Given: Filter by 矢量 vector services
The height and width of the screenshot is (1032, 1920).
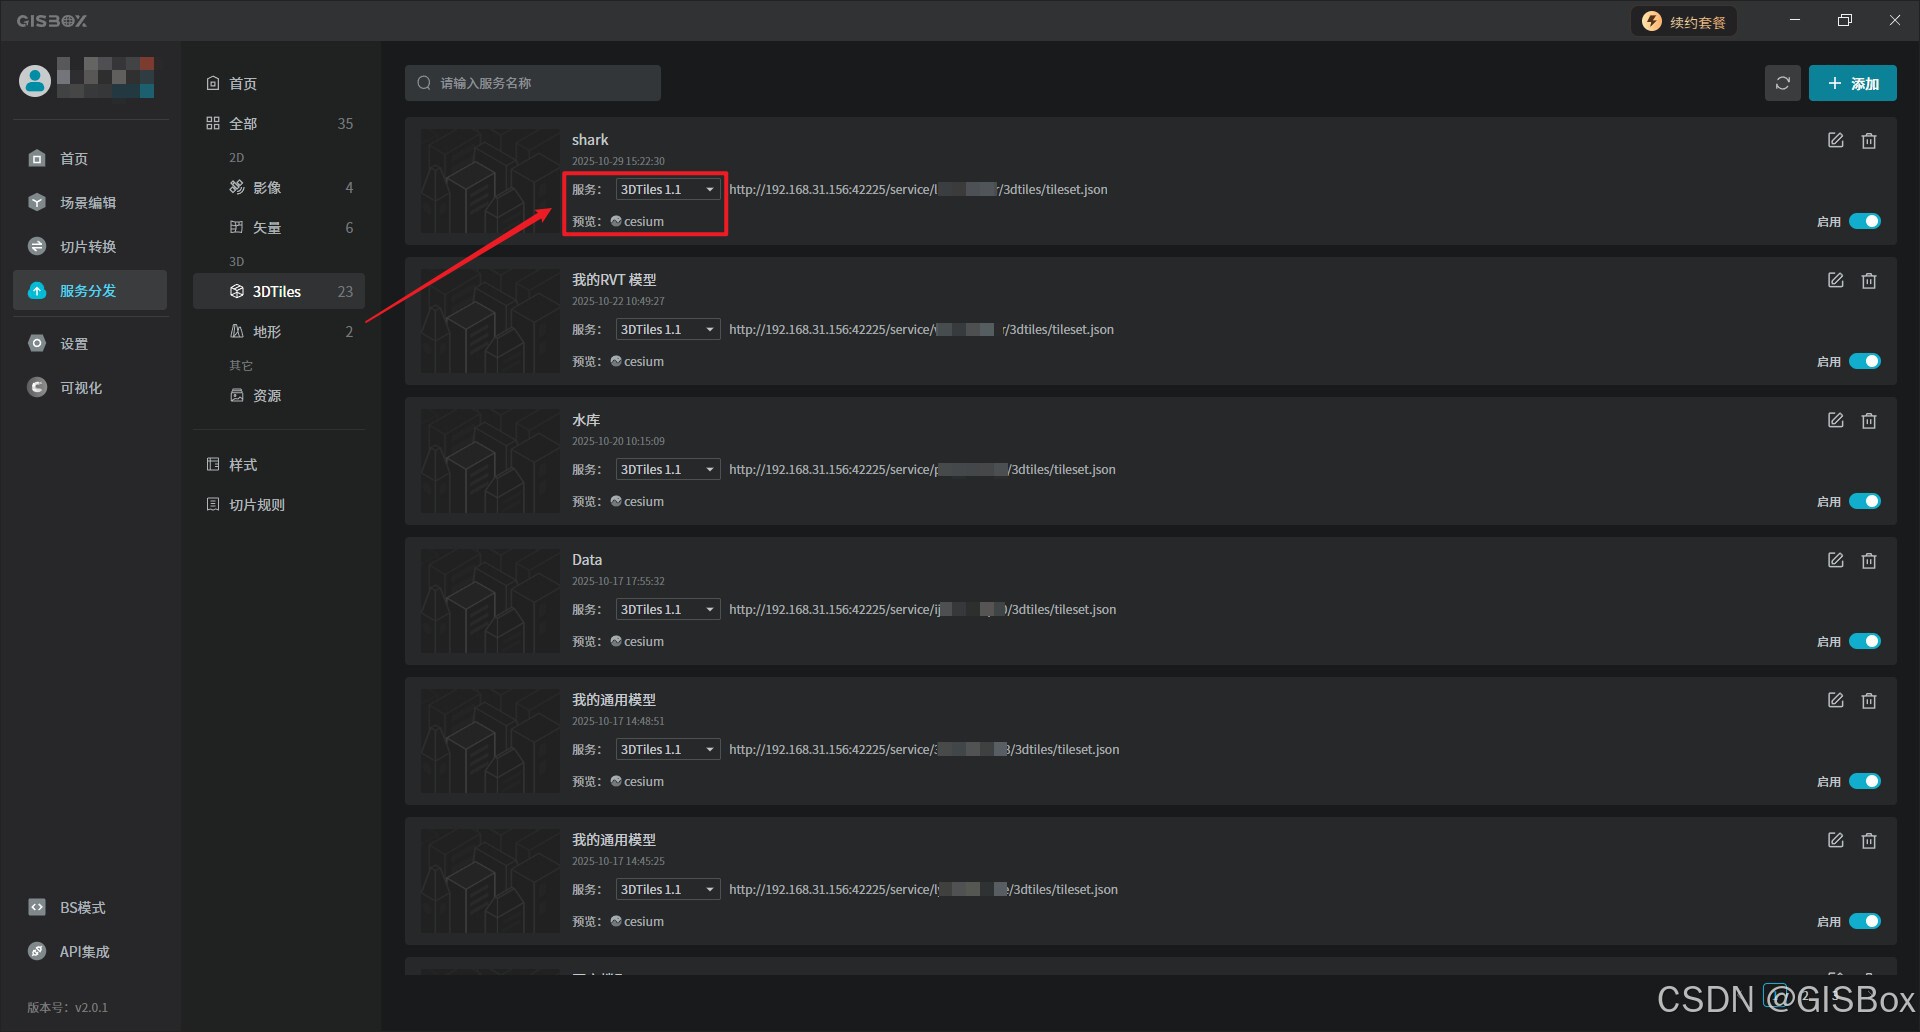Looking at the screenshot, I should [x=279, y=227].
